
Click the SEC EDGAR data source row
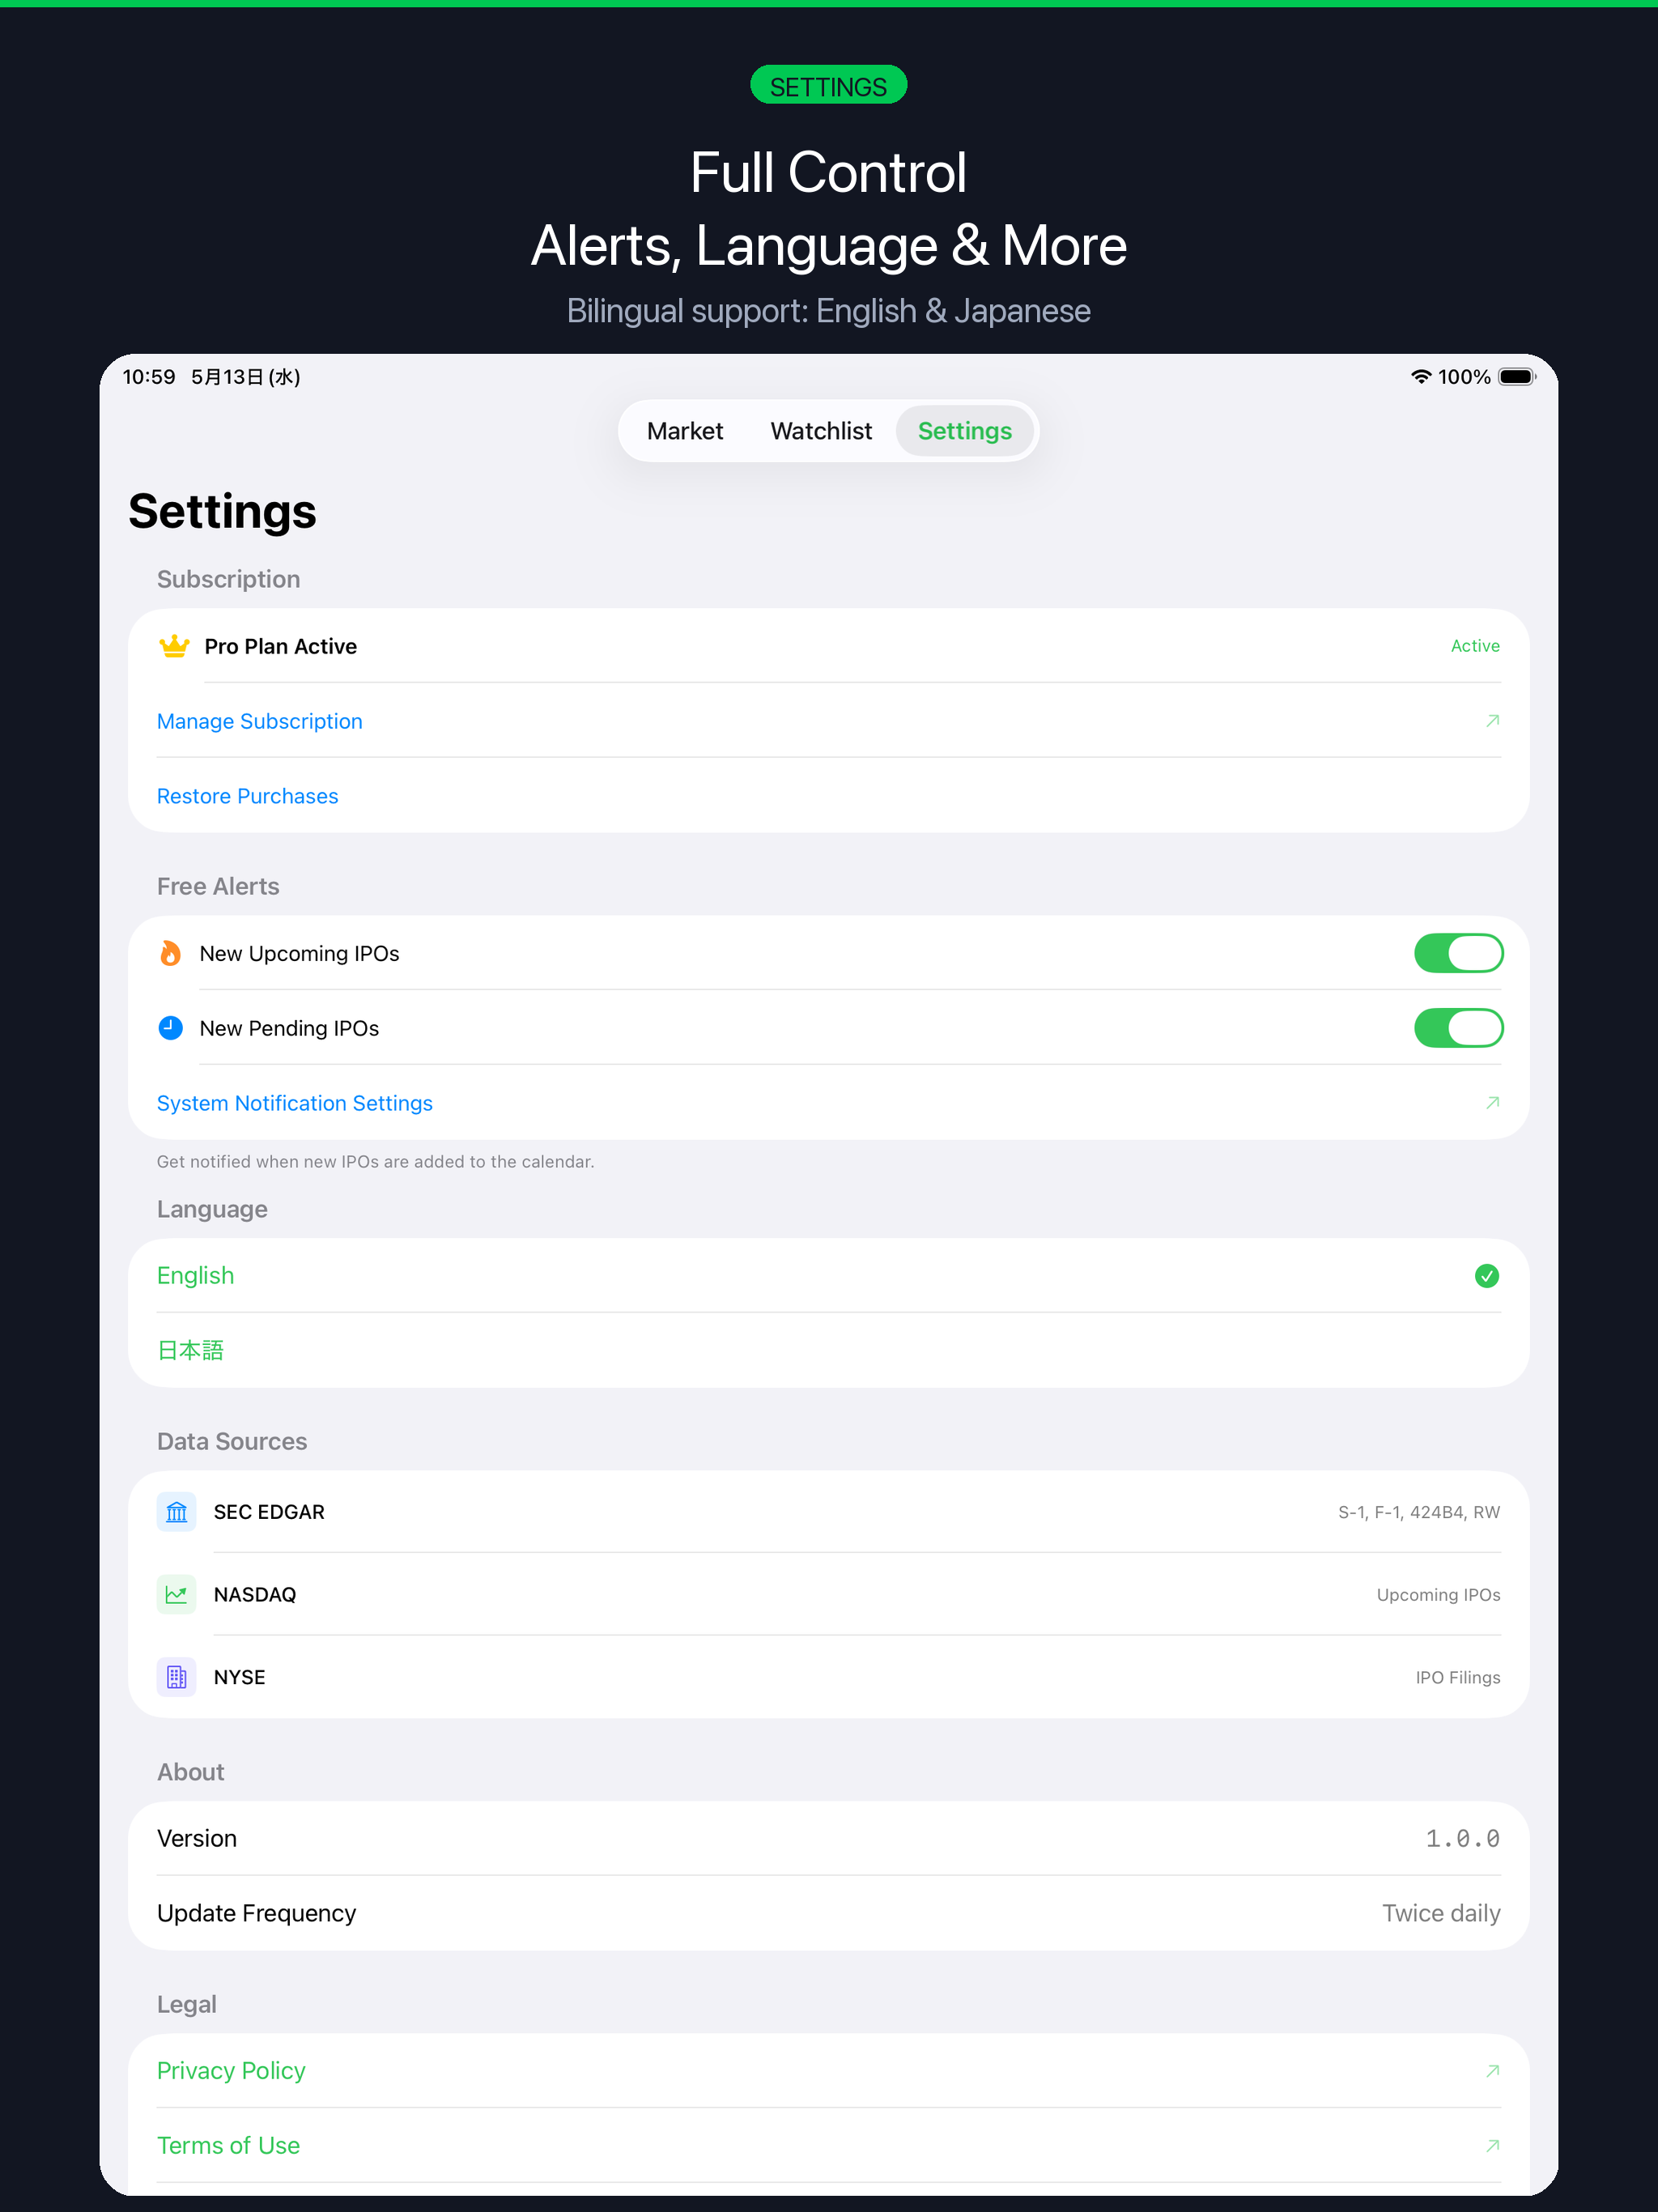pyautogui.click(x=828, y=1512)
